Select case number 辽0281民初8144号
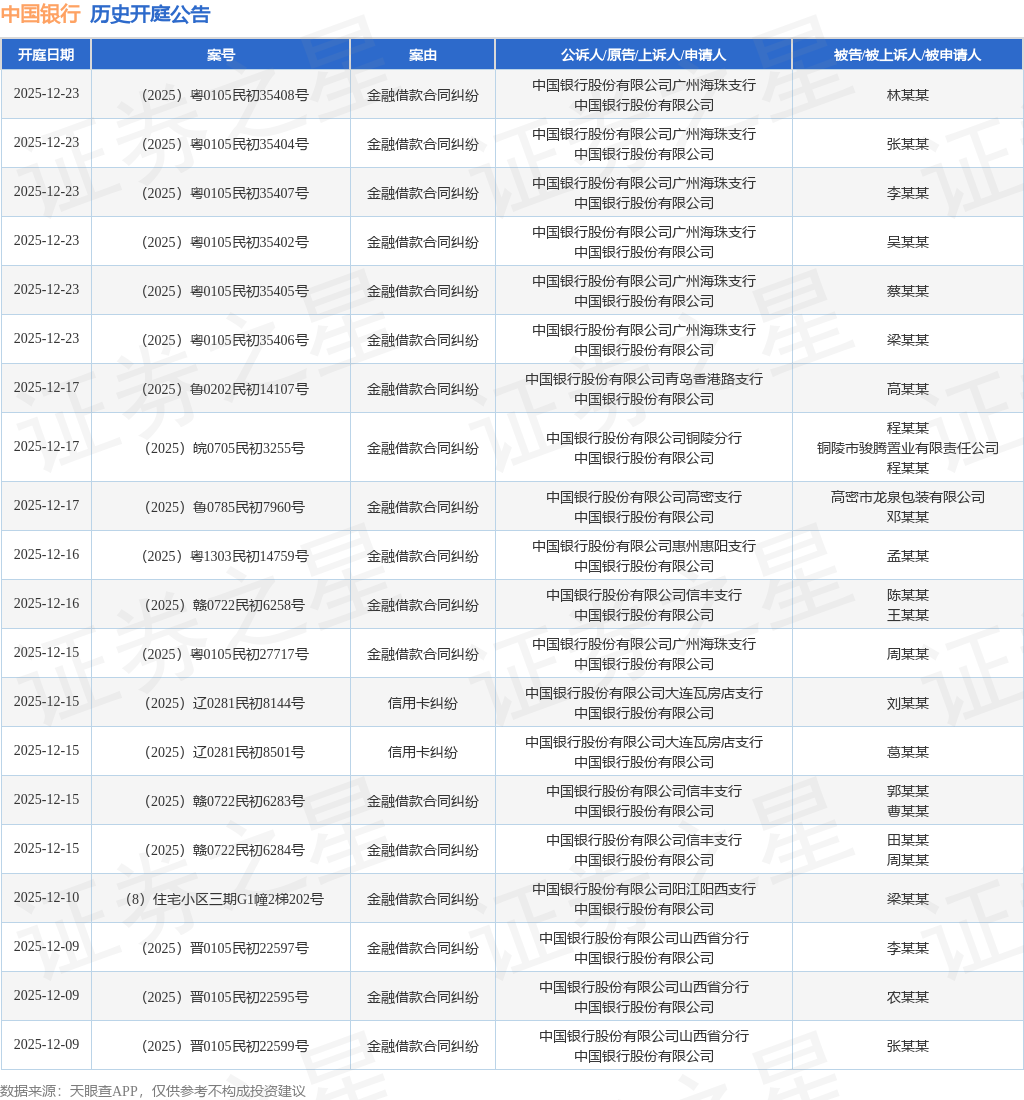This screenshot has height=1100, width=1024. (225, 704)
